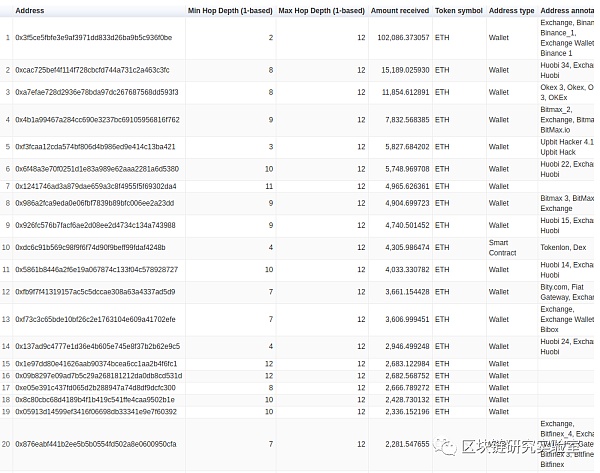Sort by the Address column header

[29, 11]
